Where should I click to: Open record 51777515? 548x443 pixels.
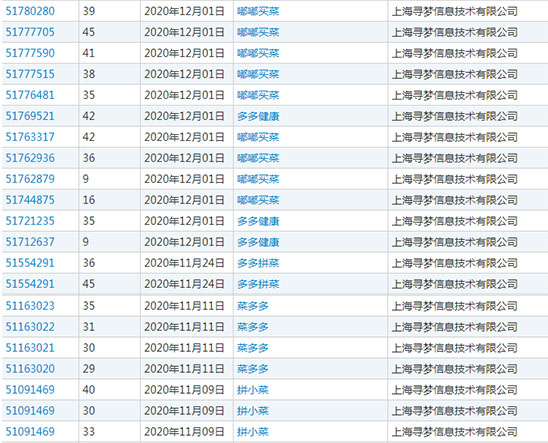click(30, 74)
